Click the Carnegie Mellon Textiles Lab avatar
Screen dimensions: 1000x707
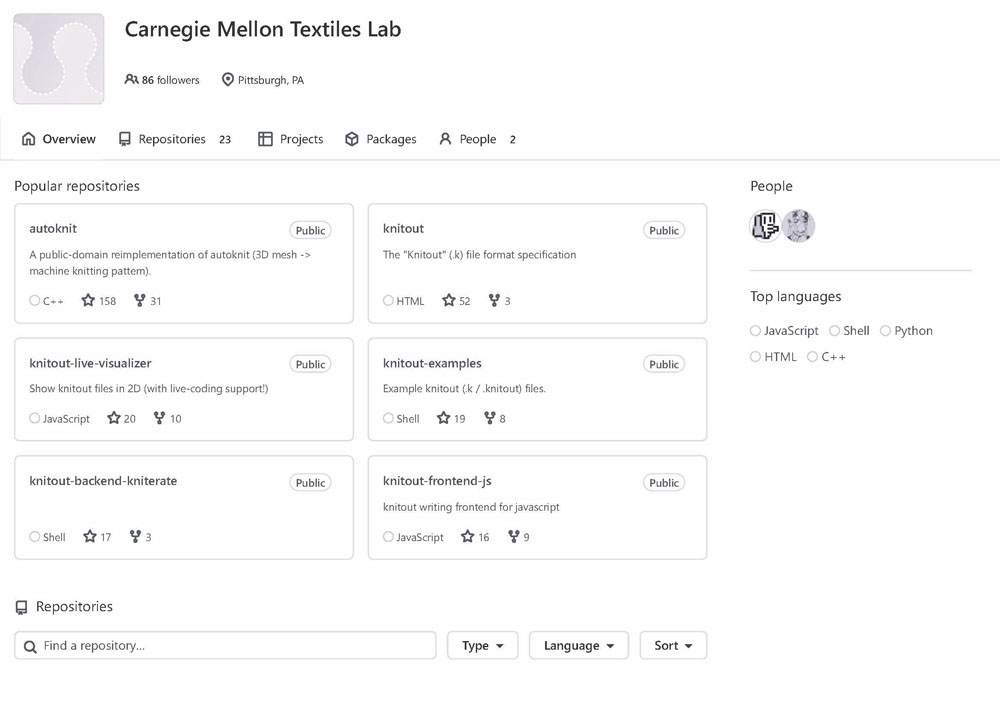pos(59,59)
